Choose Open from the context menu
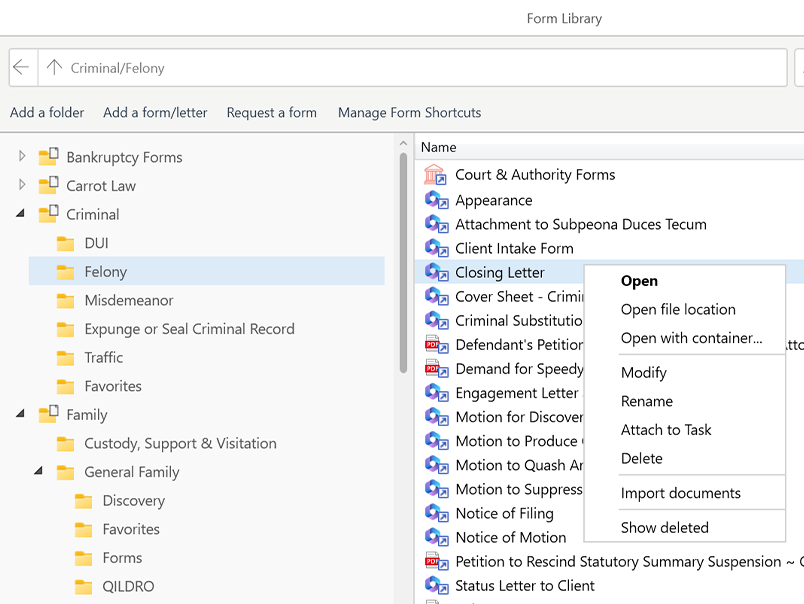 (x=639, y=281)
